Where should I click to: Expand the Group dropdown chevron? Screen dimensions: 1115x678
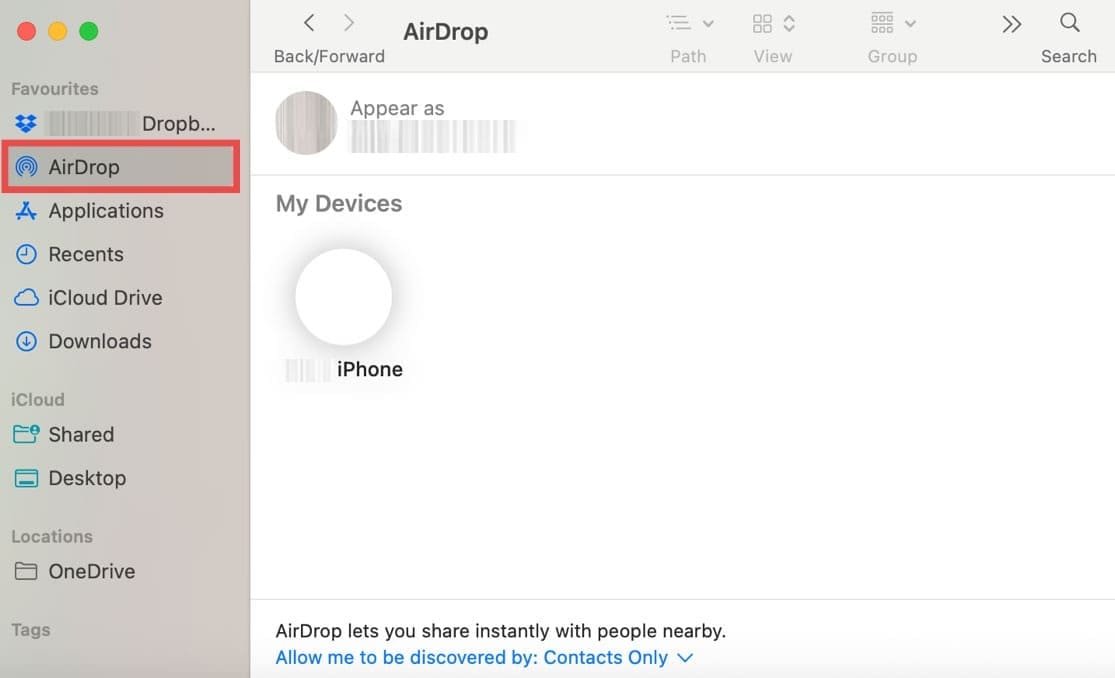(x=910, y=24)
